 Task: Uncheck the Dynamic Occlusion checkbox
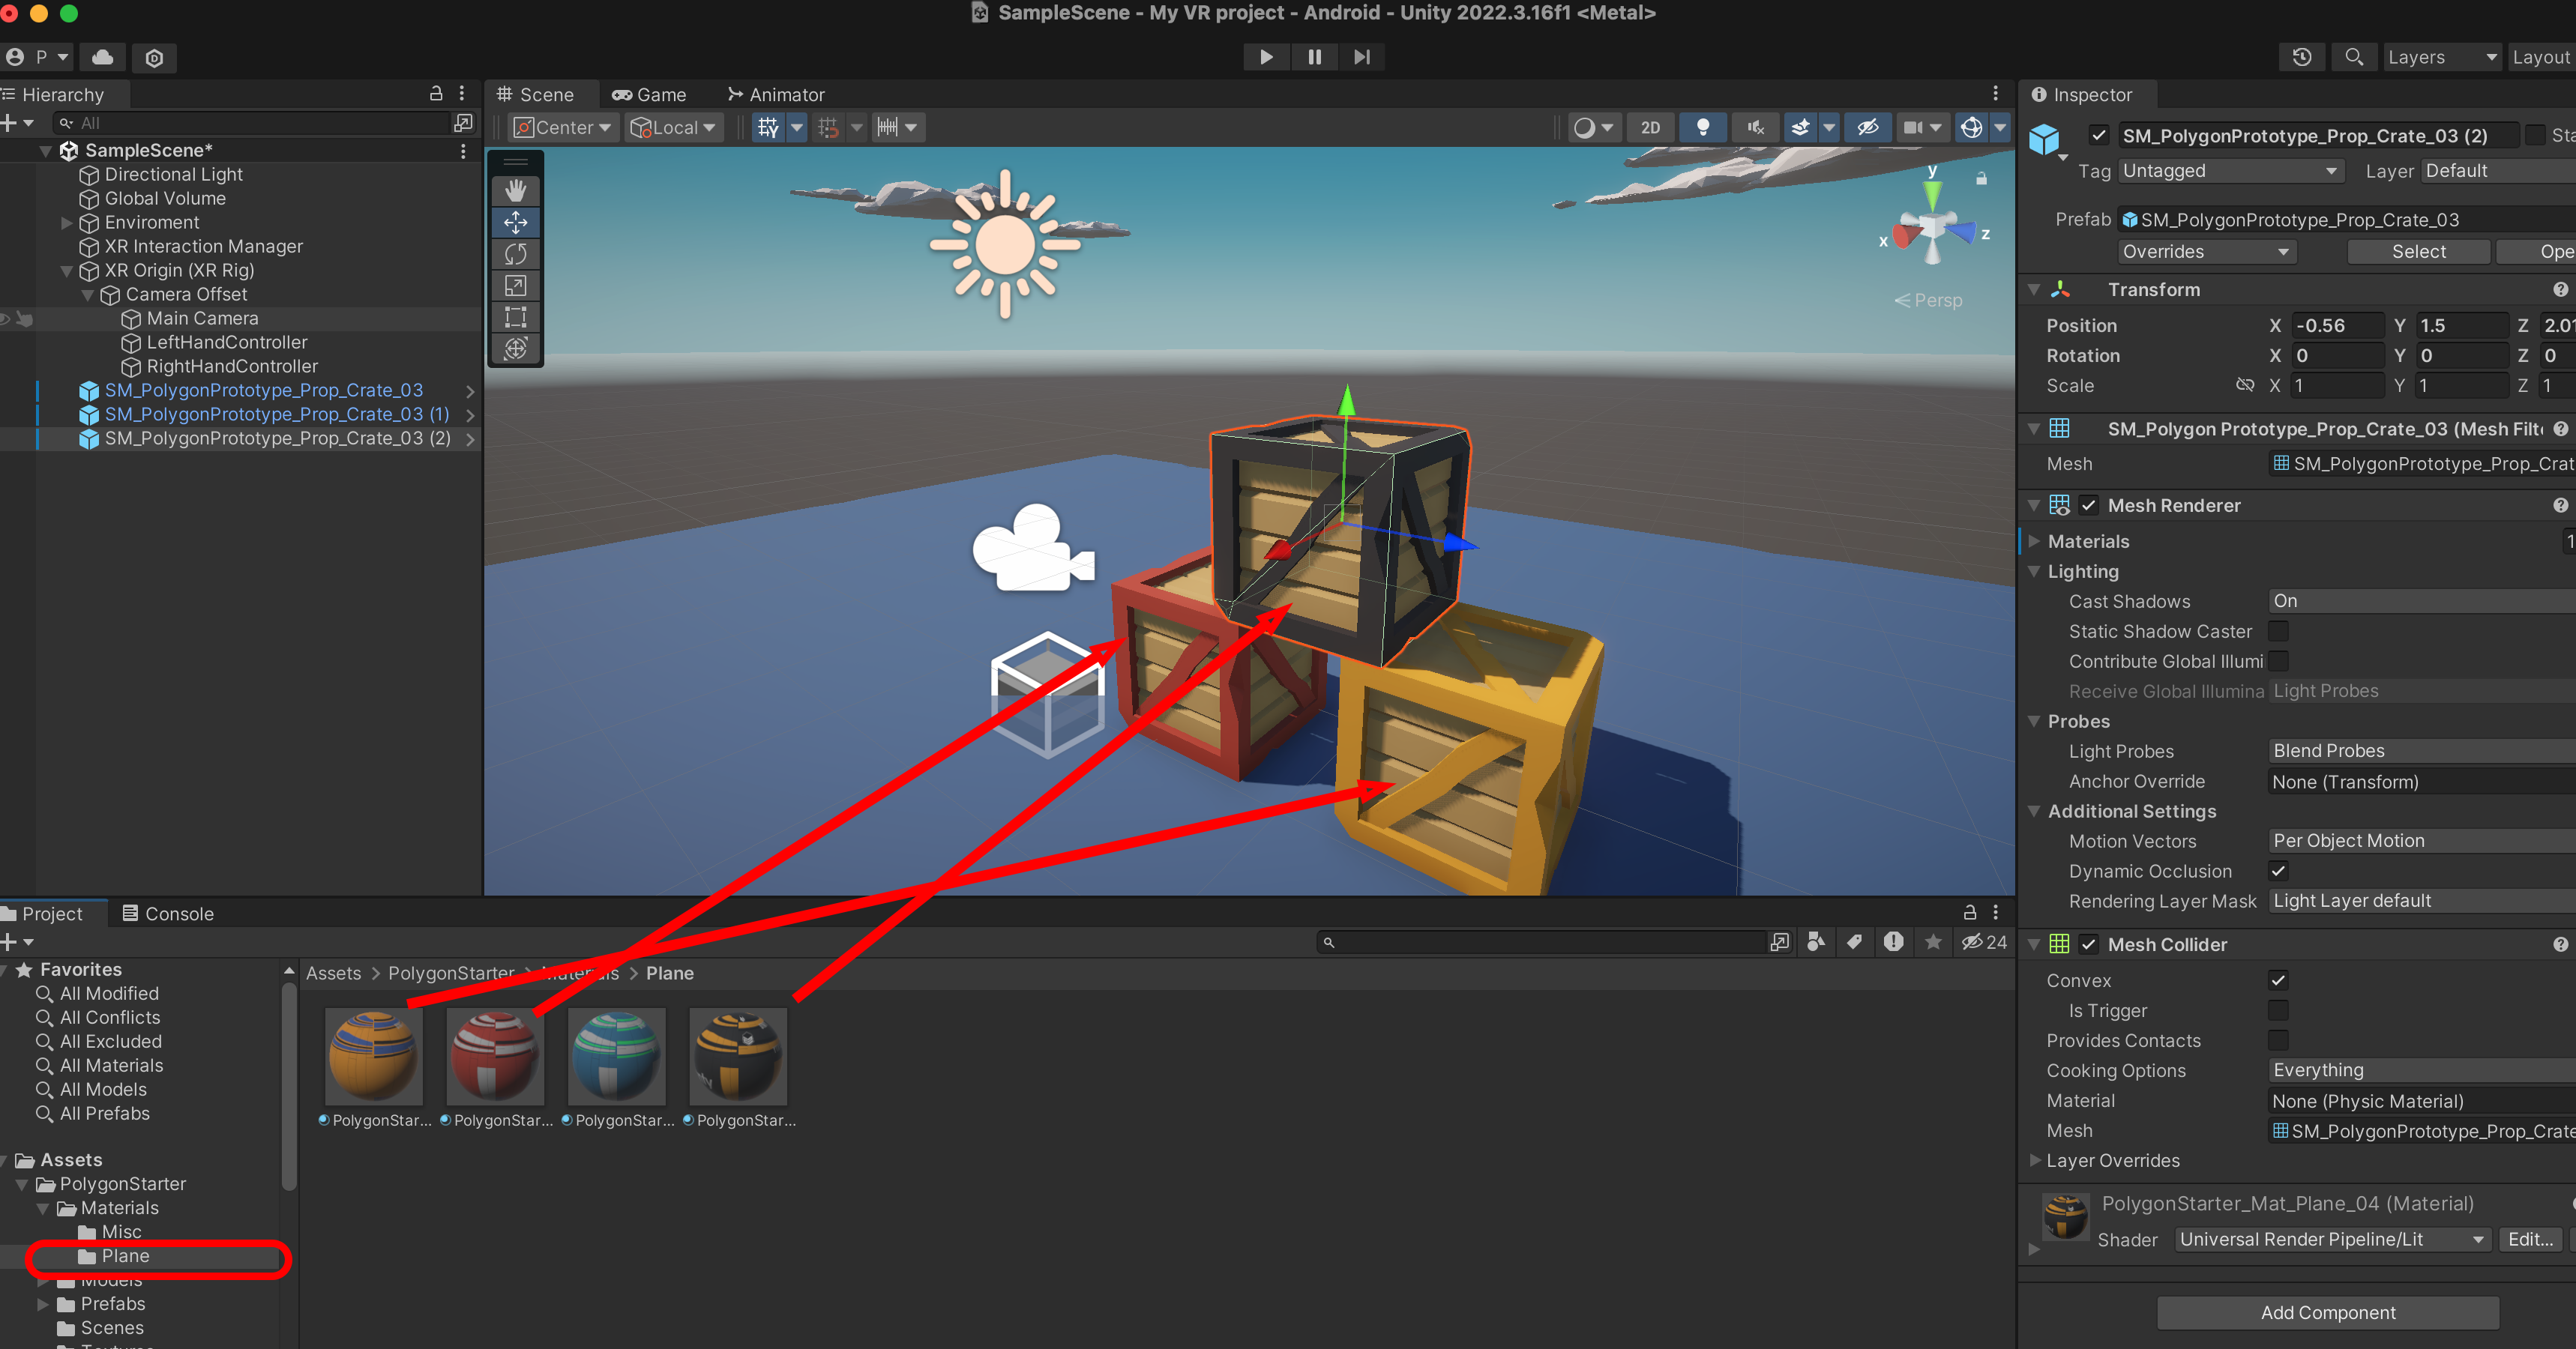[x=2278, y=870]
